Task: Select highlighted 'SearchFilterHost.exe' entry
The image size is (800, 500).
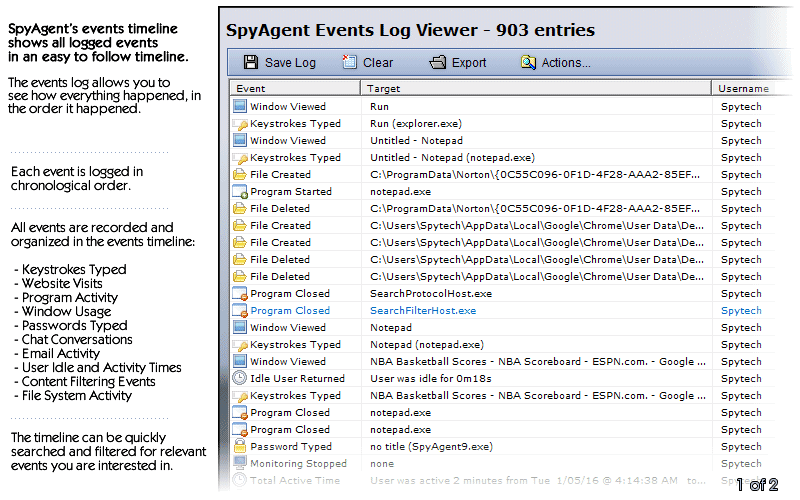Action: 422,310
